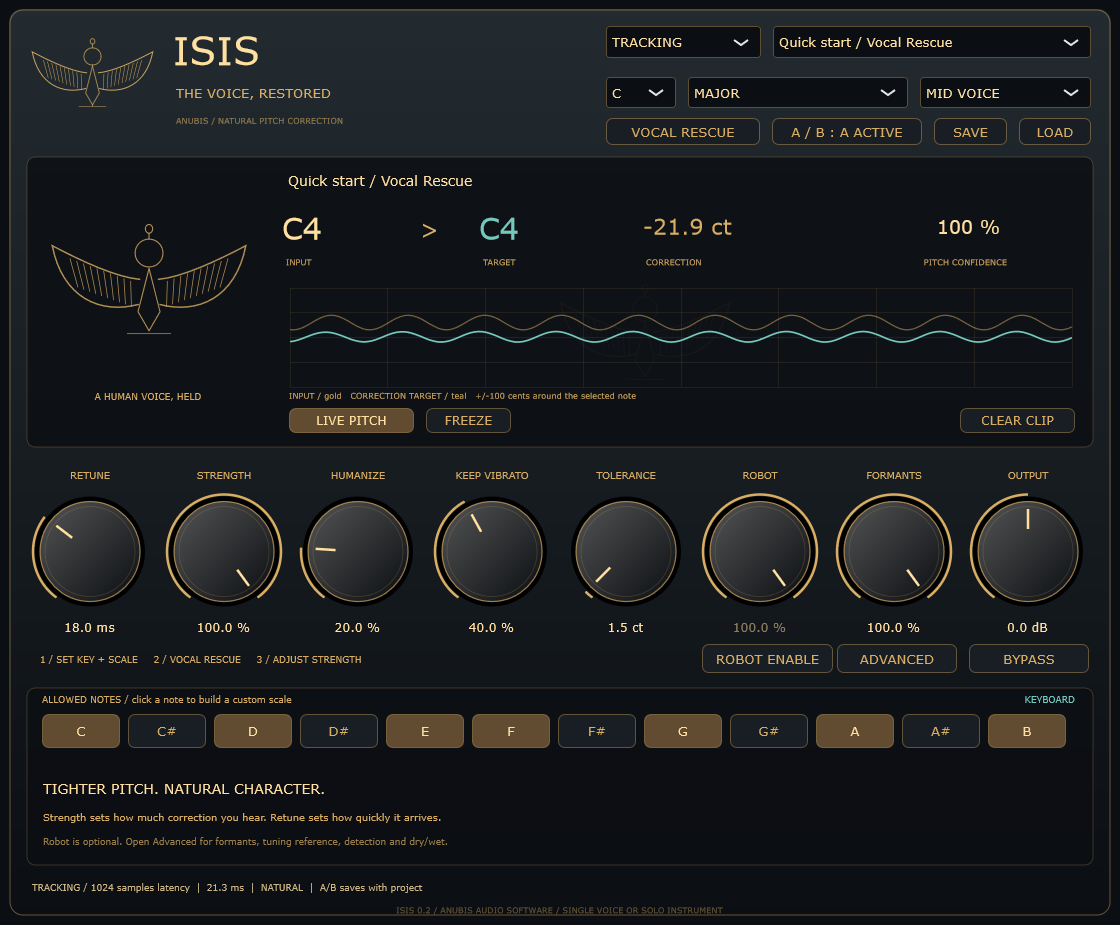Screen dimensions: 1120x925
Task: Toggle allowed note D#
Action: (x=339, y=731)
